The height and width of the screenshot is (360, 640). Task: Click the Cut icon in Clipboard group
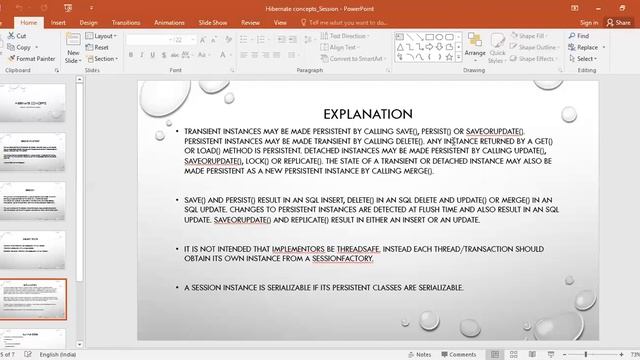point(11,36)
